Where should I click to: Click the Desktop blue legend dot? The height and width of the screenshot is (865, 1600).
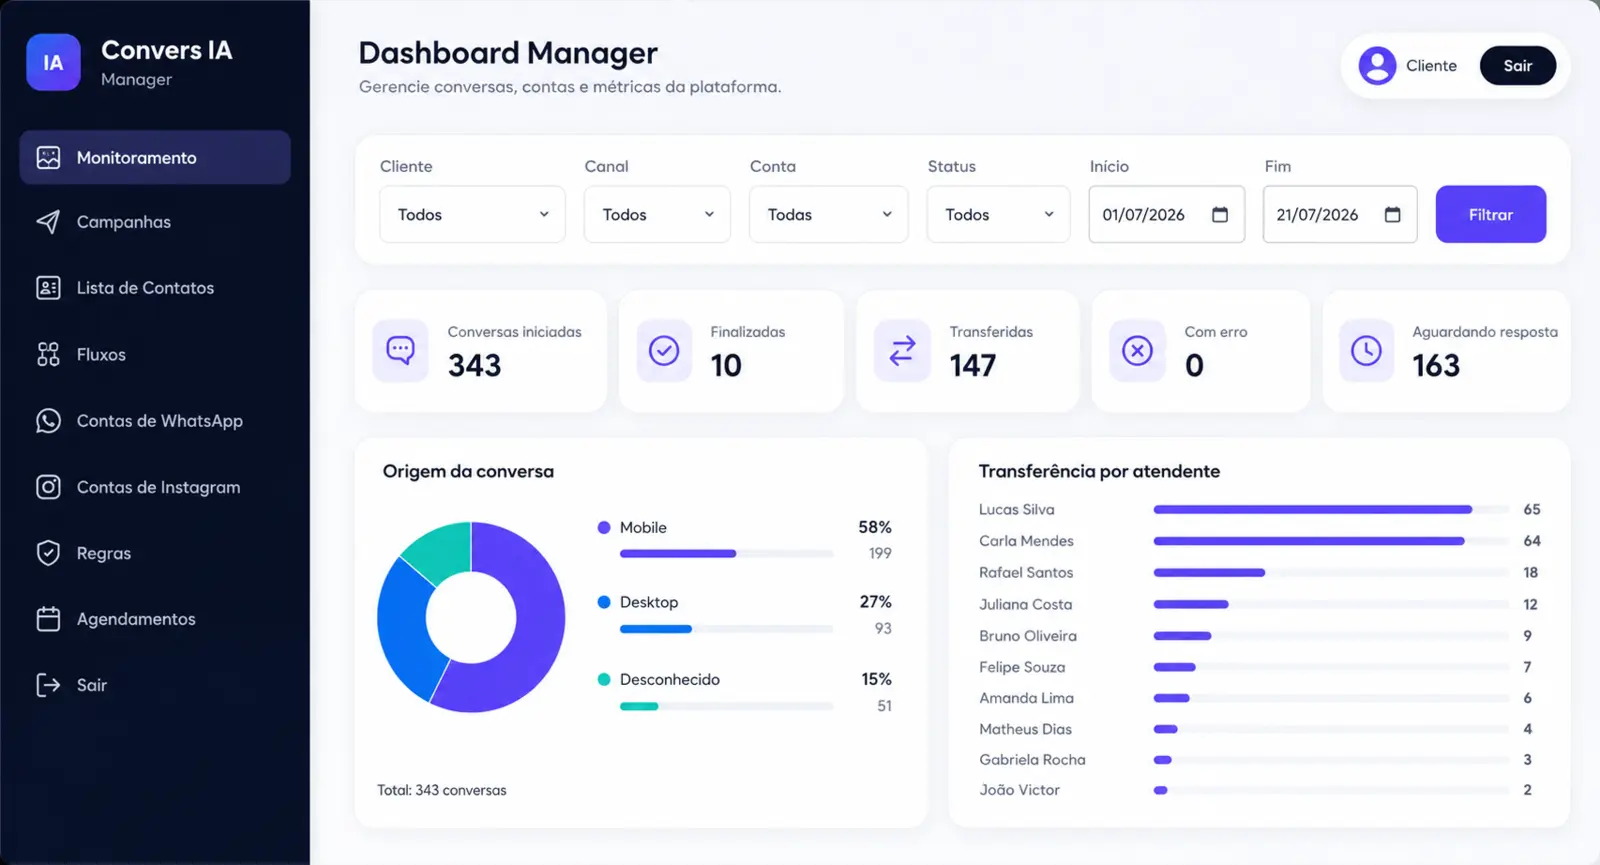point(604,602)
